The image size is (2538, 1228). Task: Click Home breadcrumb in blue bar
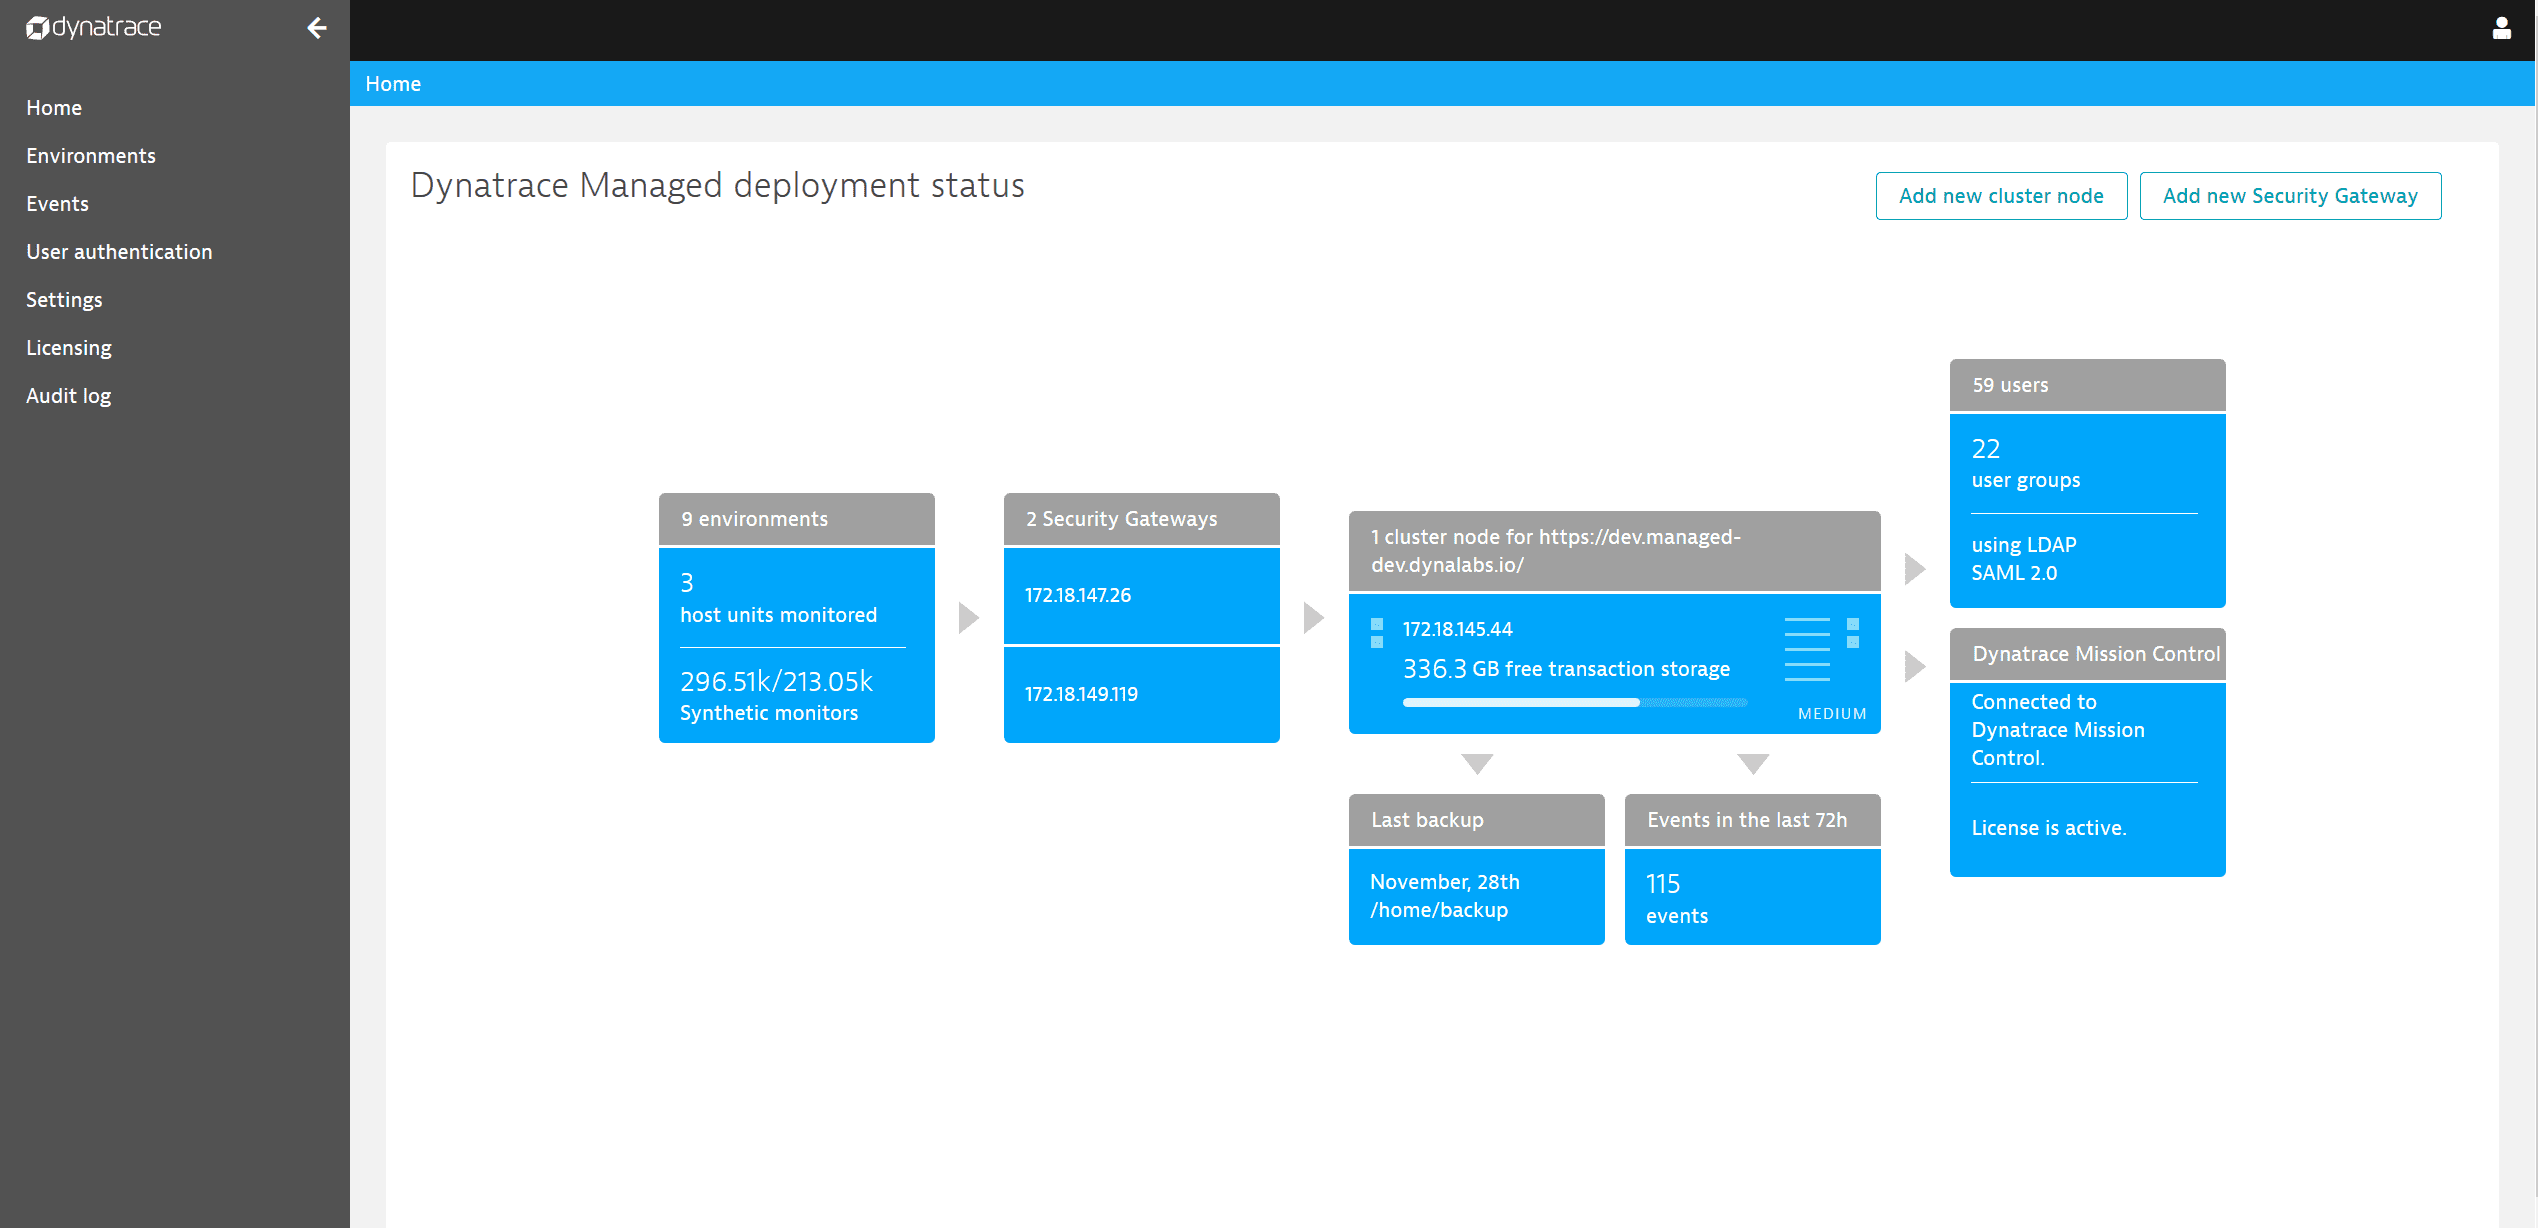point(393,84)
